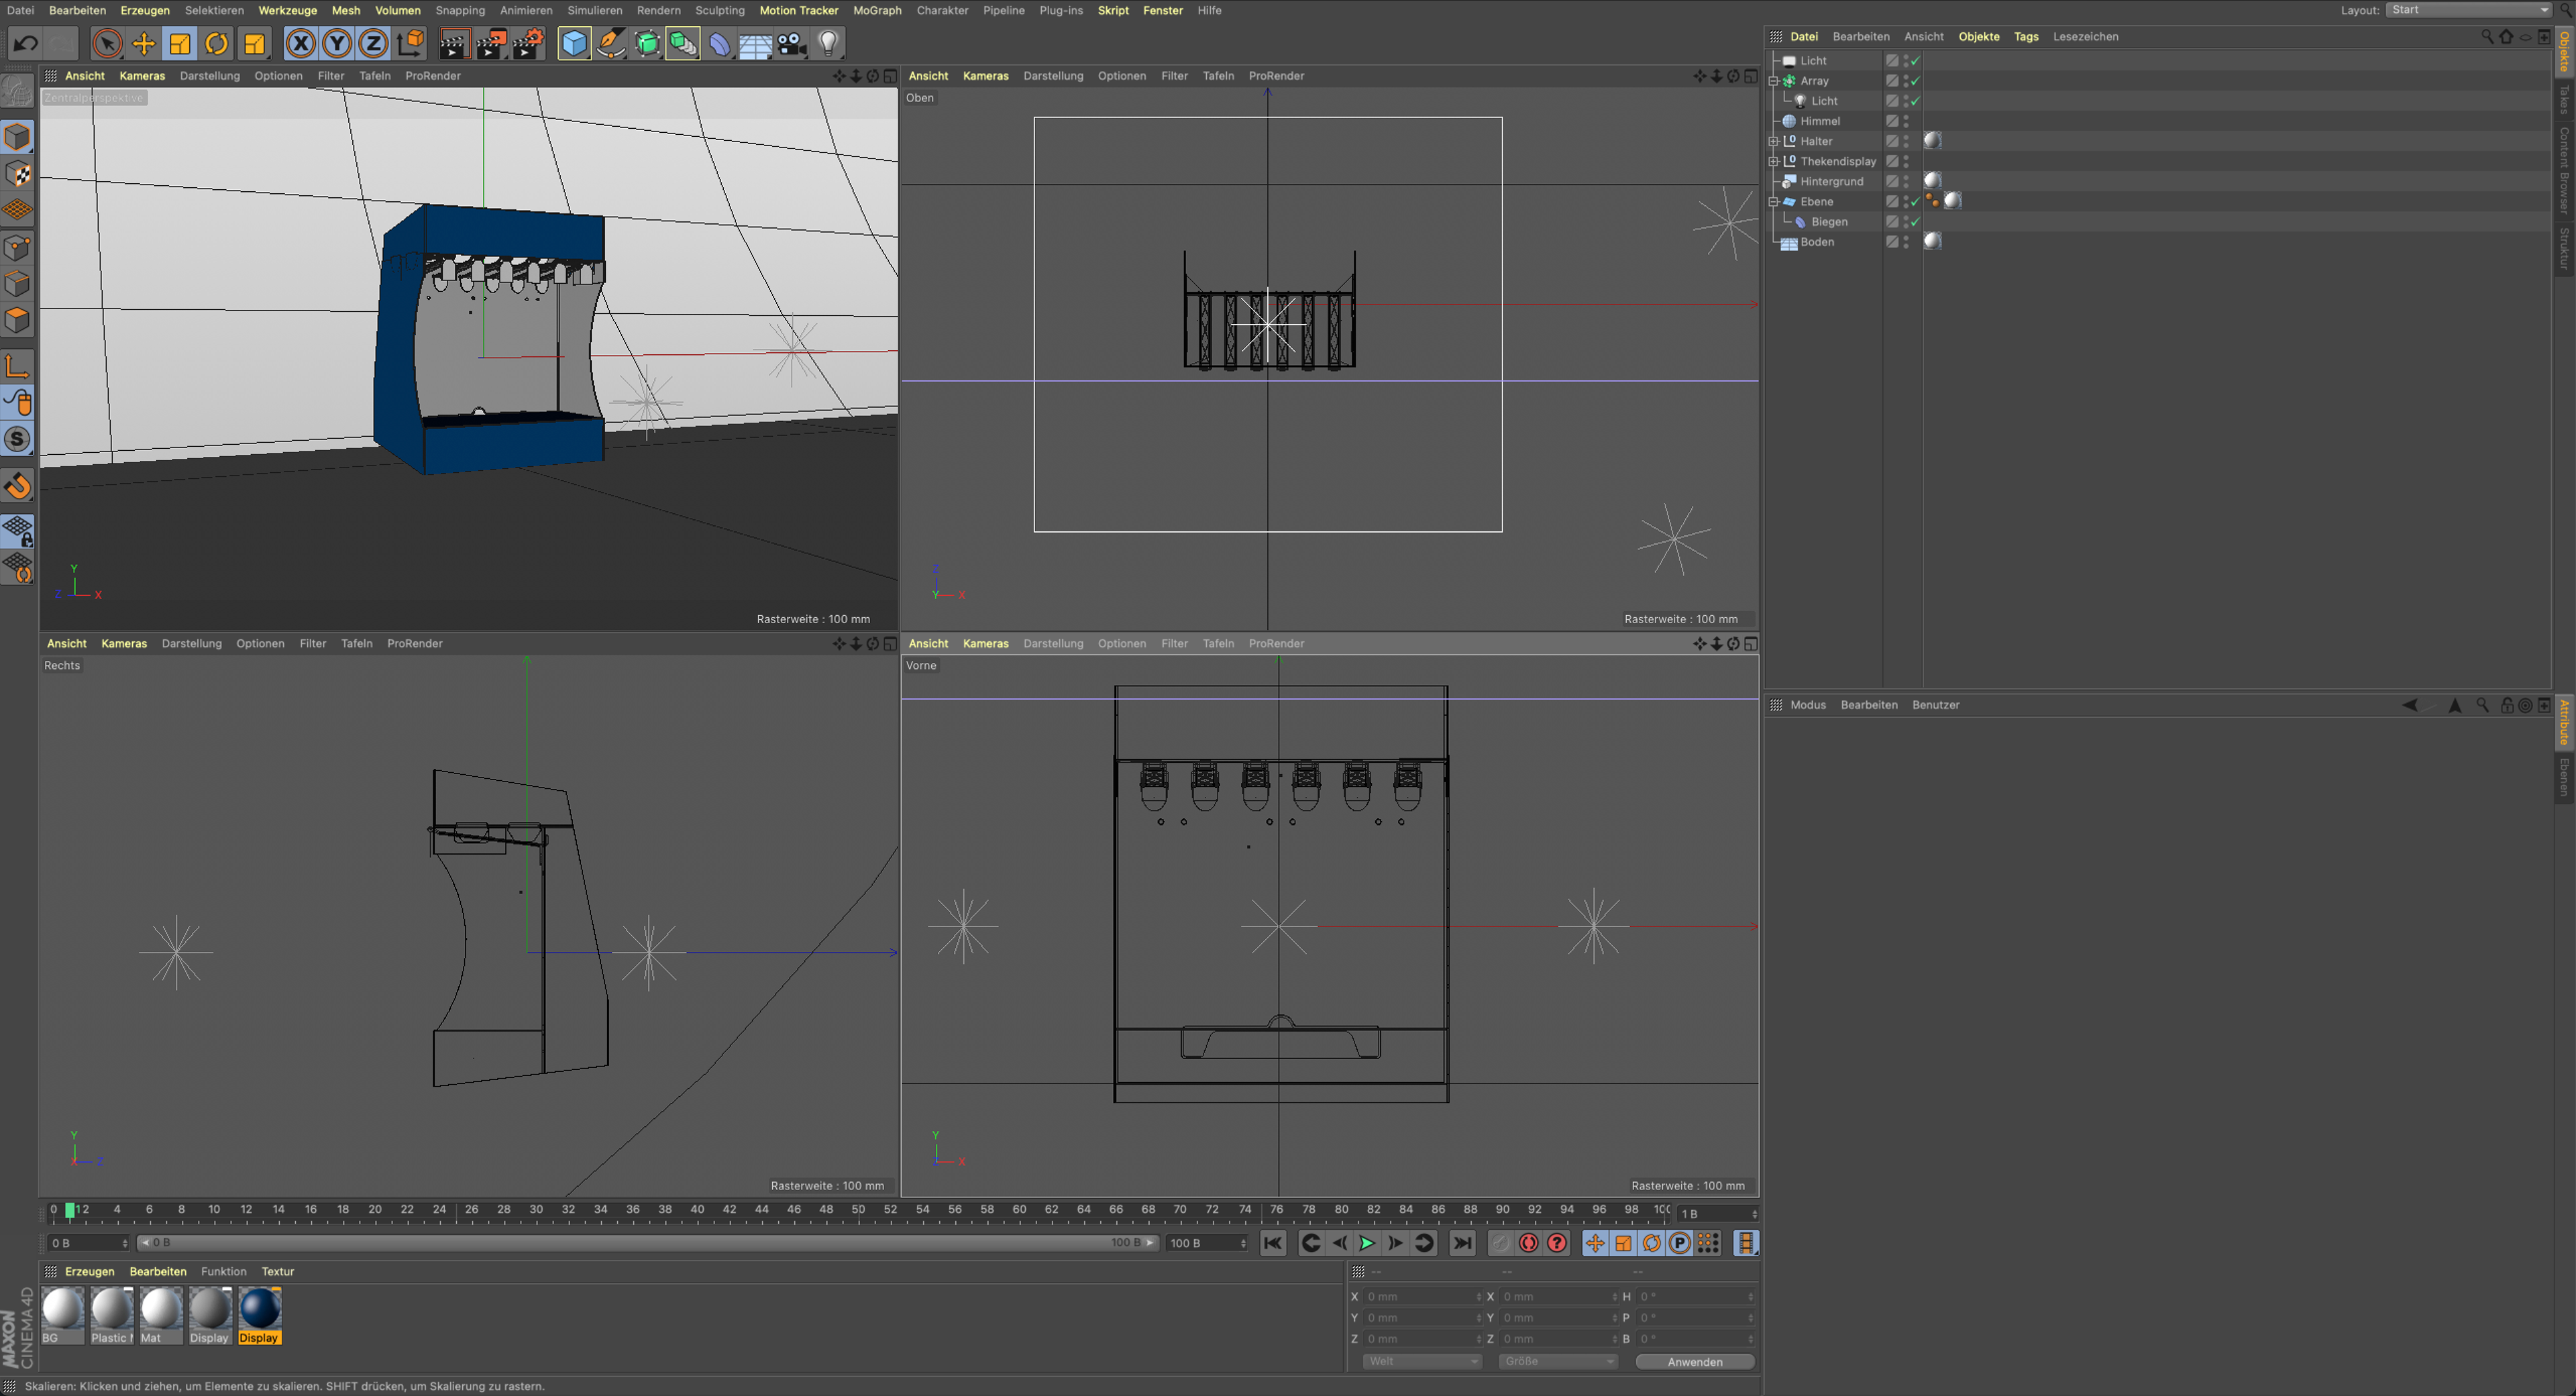The width and height of the screenshot is (2576, 1396).
Task: Open render settings with gear clapperboard
Action: [528, 43]
